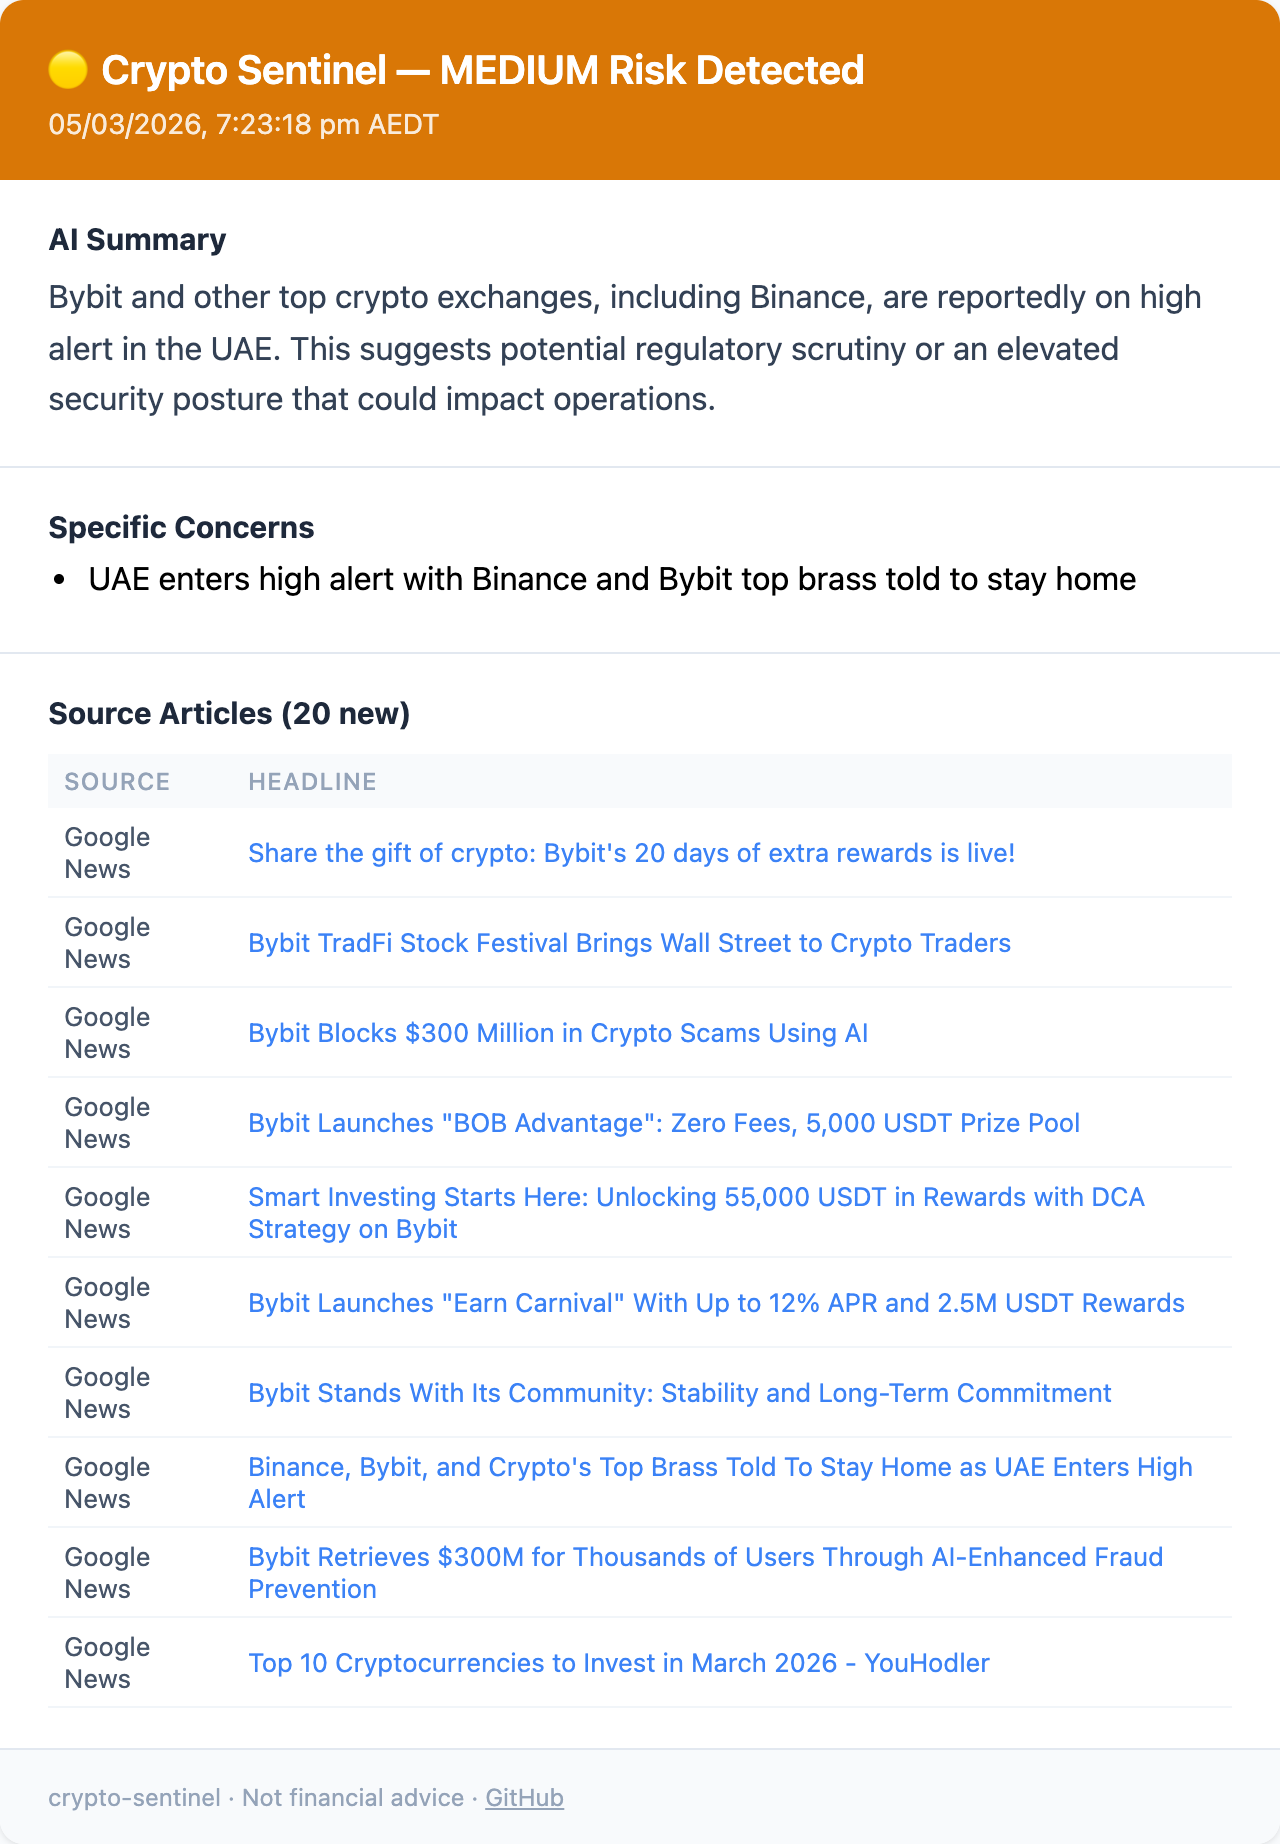Click the HEADLINE column header
The height and width of the screenshot is (1844, 1280).
[x=312, y=781]
